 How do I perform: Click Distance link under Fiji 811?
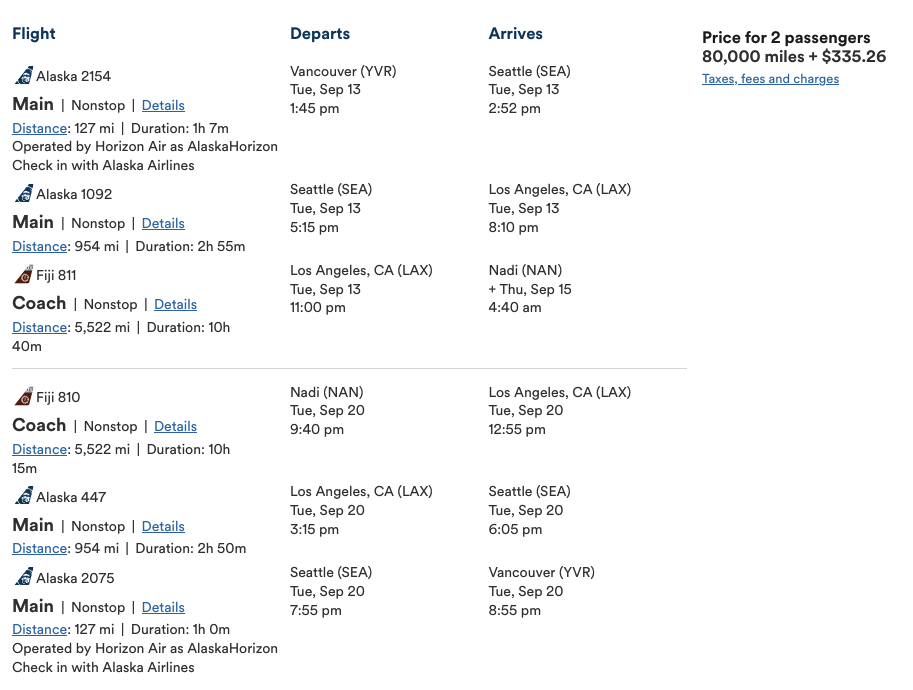[x=40, y=327]
